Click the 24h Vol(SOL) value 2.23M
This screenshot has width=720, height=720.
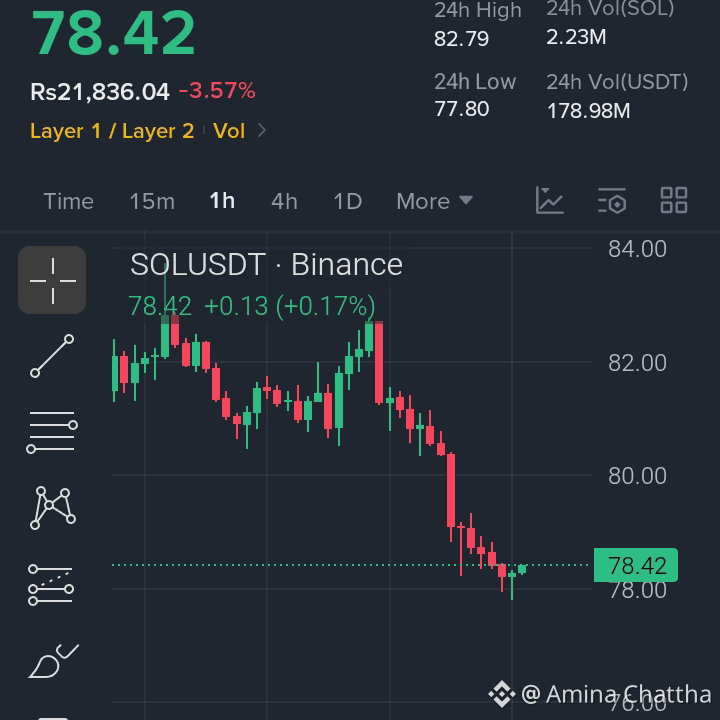tap(576, 37)
